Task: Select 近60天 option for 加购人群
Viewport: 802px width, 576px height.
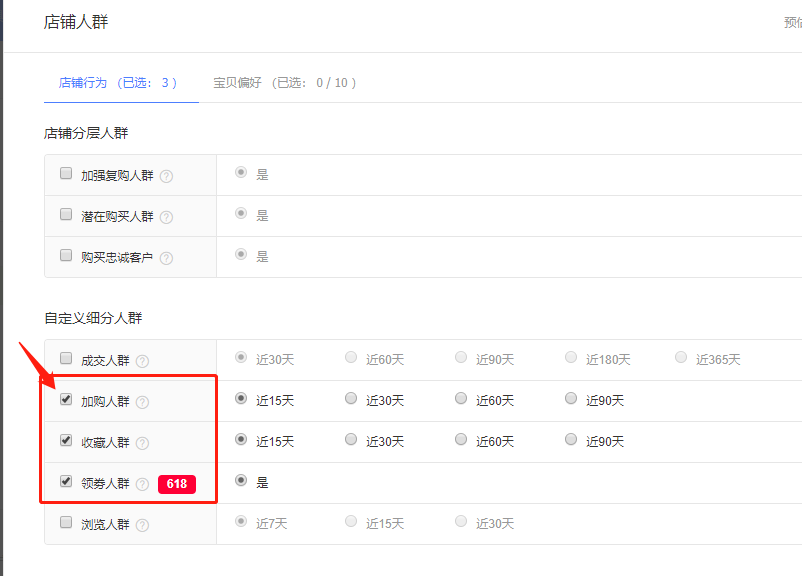Action: pos(461,399)
